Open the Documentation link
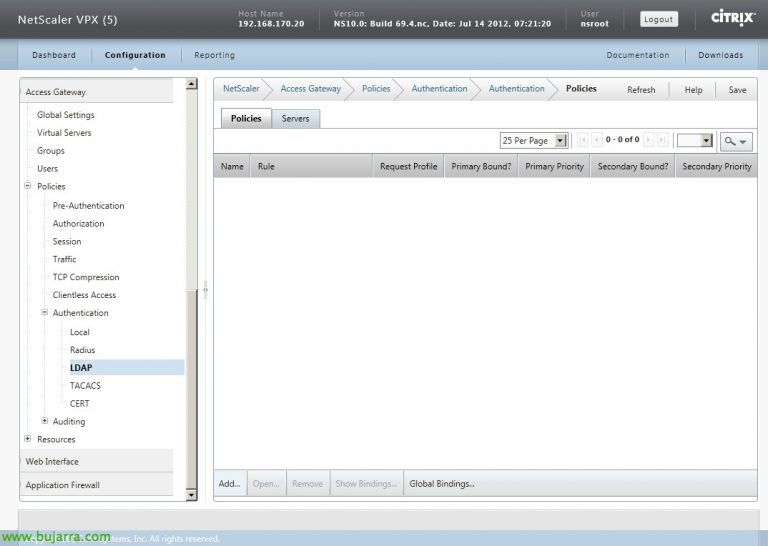768x546 pixels. coord(638,55)
